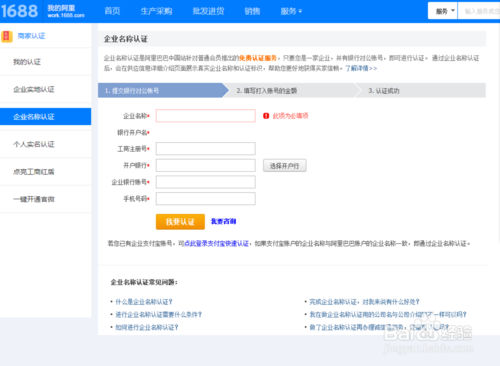The image size is (500, 366).
Task: Click the red error icon beside 此项为必填项
Action: [x=266, y=116]
